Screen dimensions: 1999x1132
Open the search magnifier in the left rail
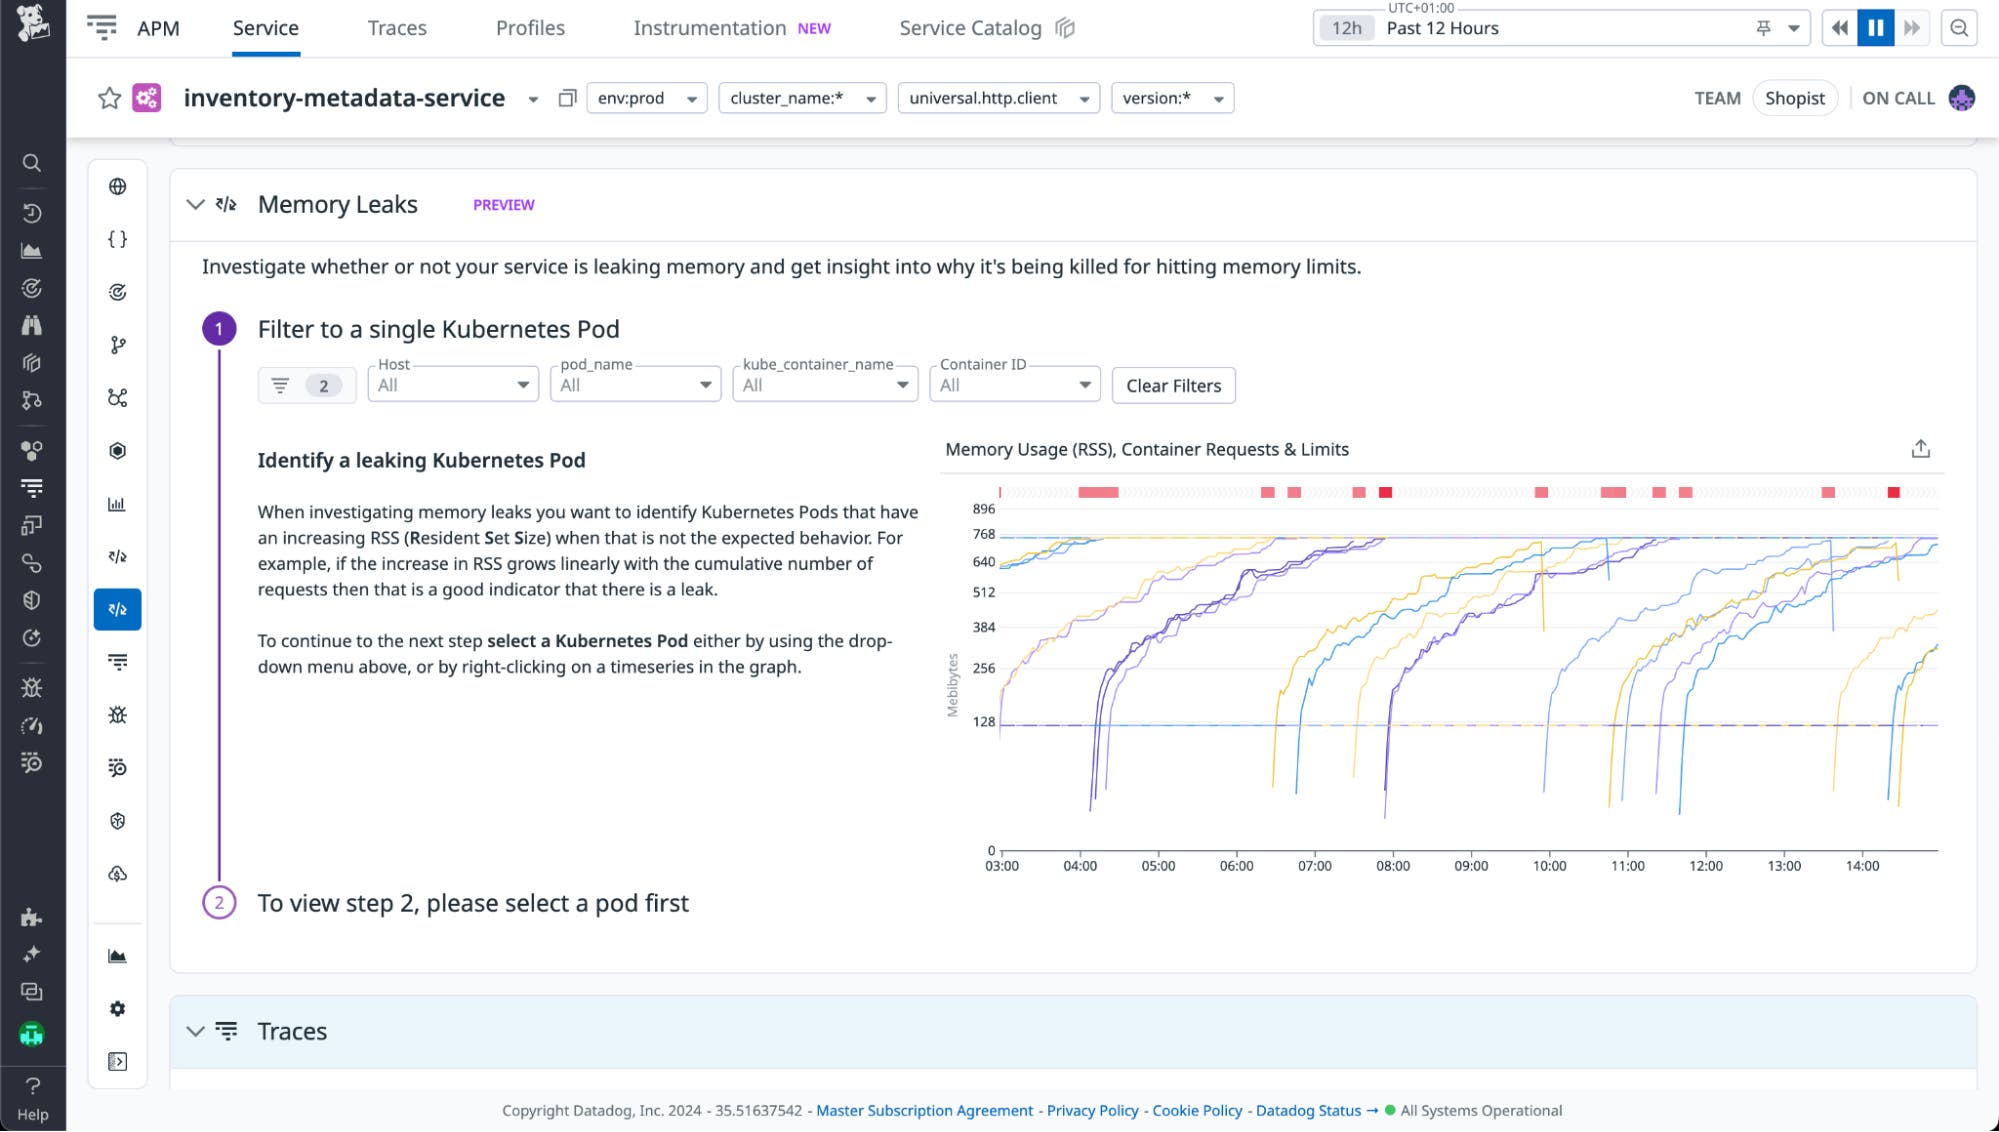[x=31, y=162]
